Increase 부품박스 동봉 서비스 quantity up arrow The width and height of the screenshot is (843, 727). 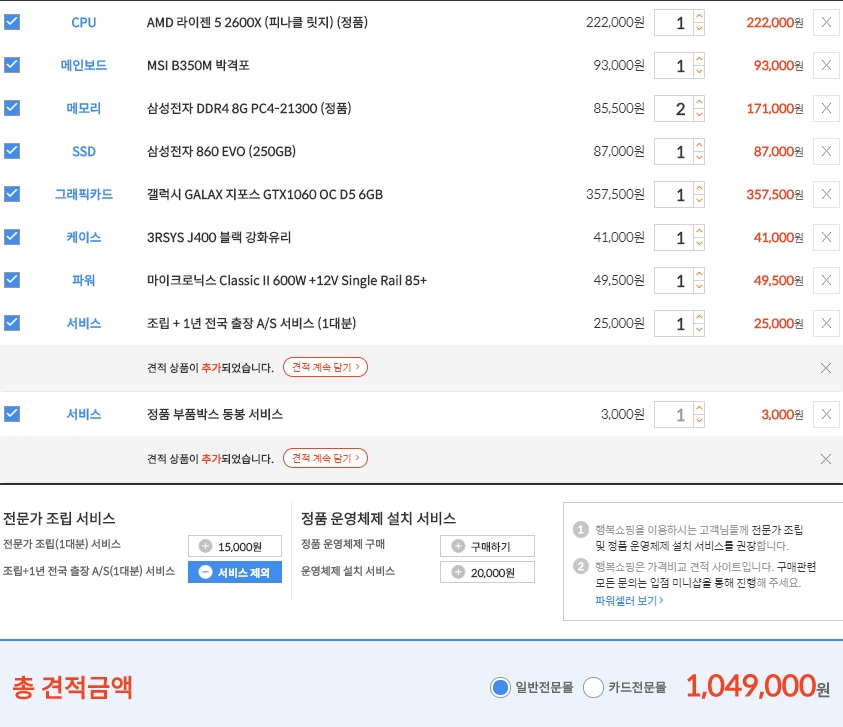[699, 408]
